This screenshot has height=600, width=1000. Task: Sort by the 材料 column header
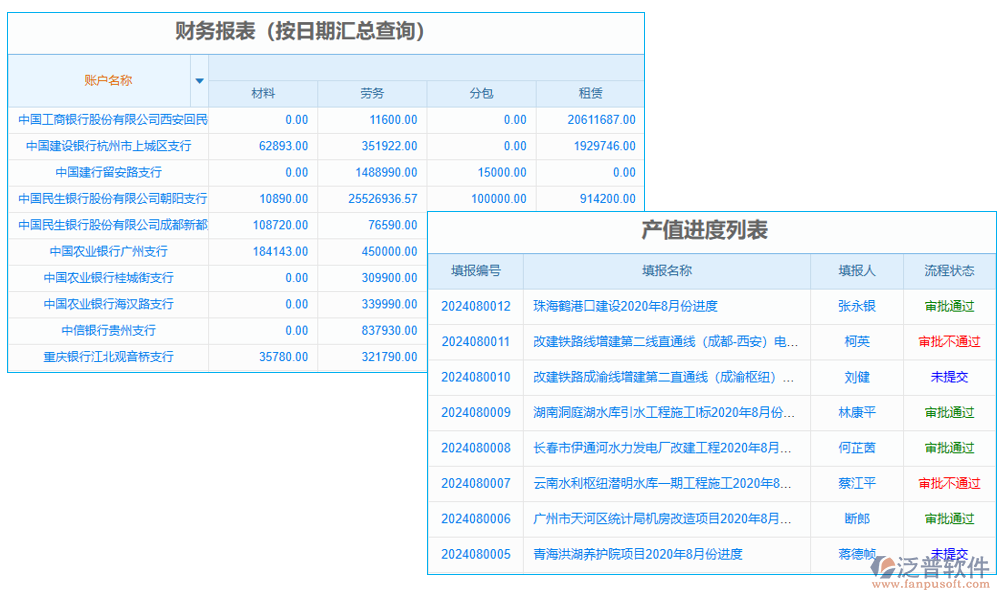(262, 93)
